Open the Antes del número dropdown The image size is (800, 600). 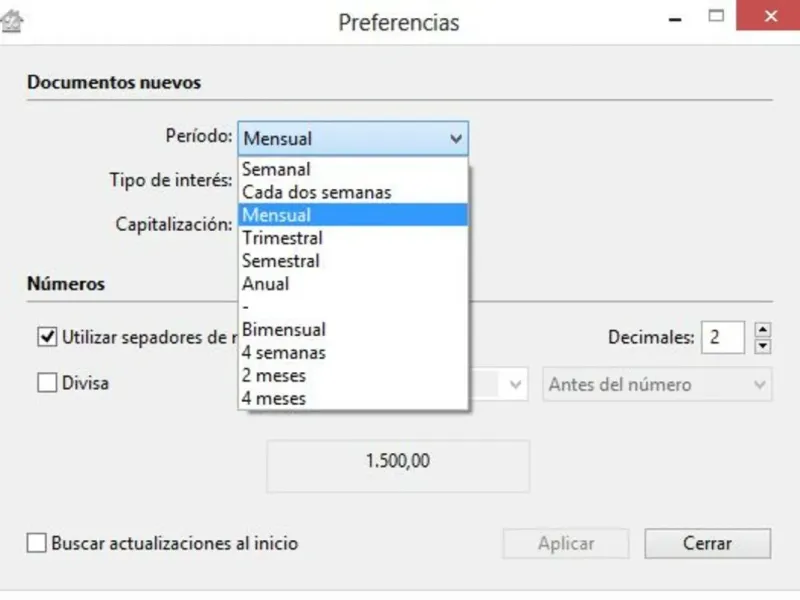click(657, 385)
